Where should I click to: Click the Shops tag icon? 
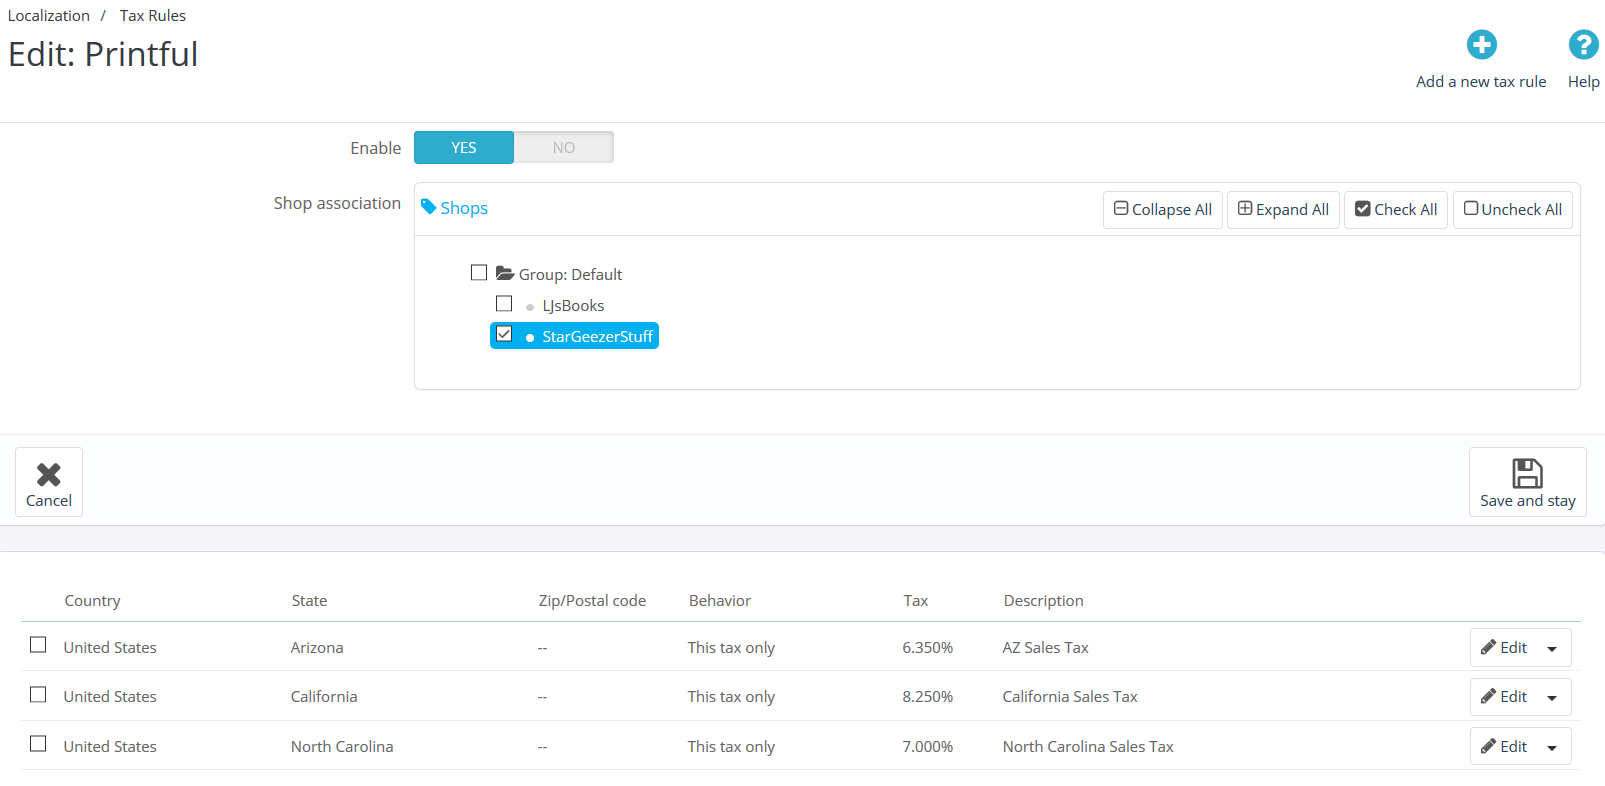[x=428, y=207]
